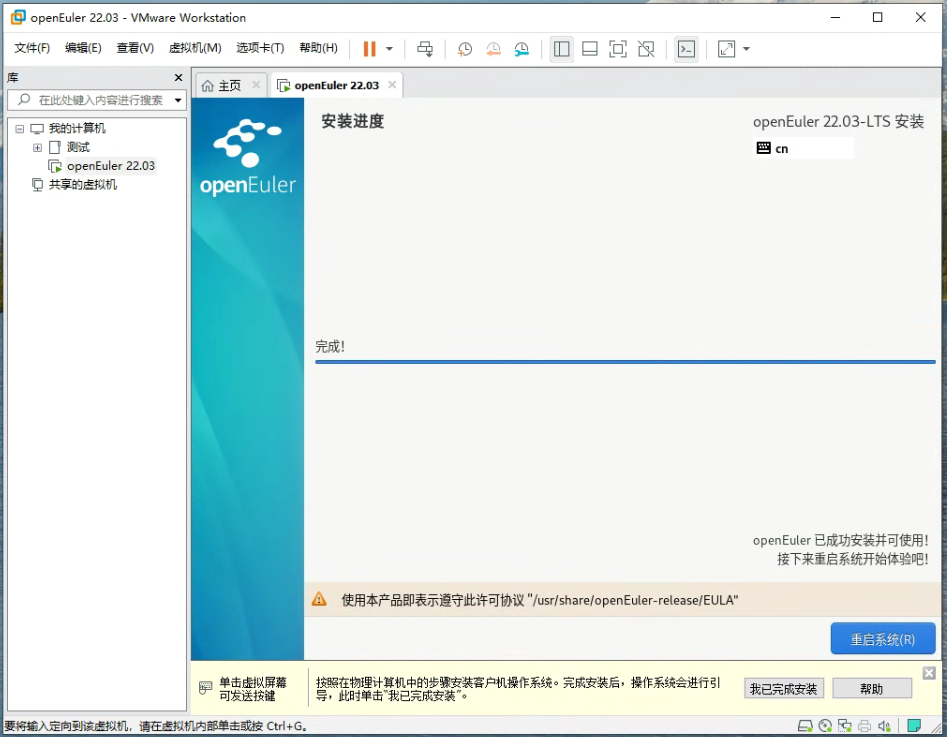Open the 选项卡(T) menu
This screenshot has width=947, height=737.
(260, 48)
